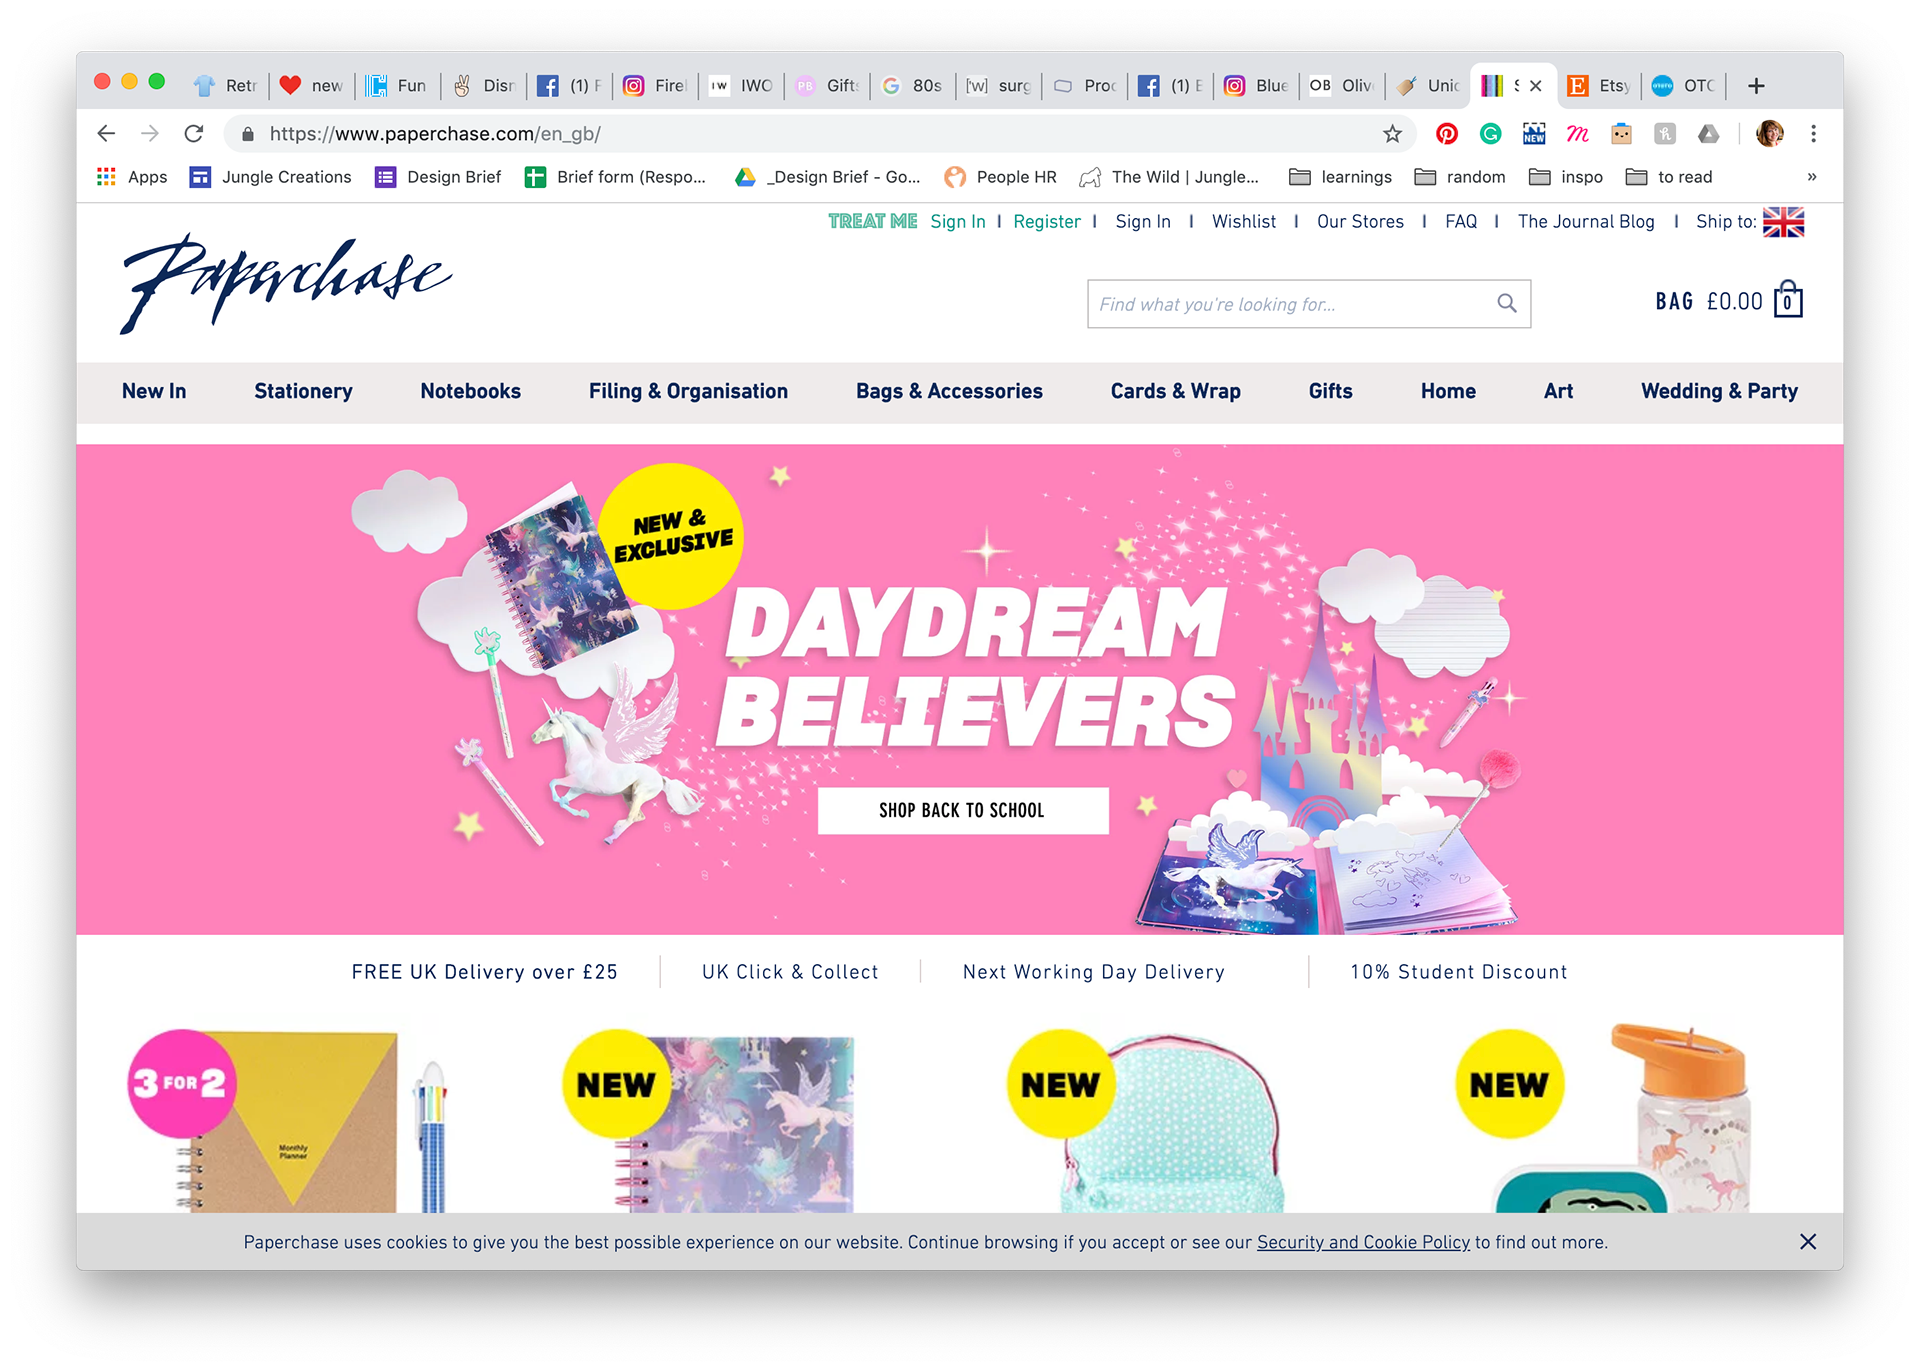
Task: Switch to the Etsy tab
Action: click(x=1598, y=86)
